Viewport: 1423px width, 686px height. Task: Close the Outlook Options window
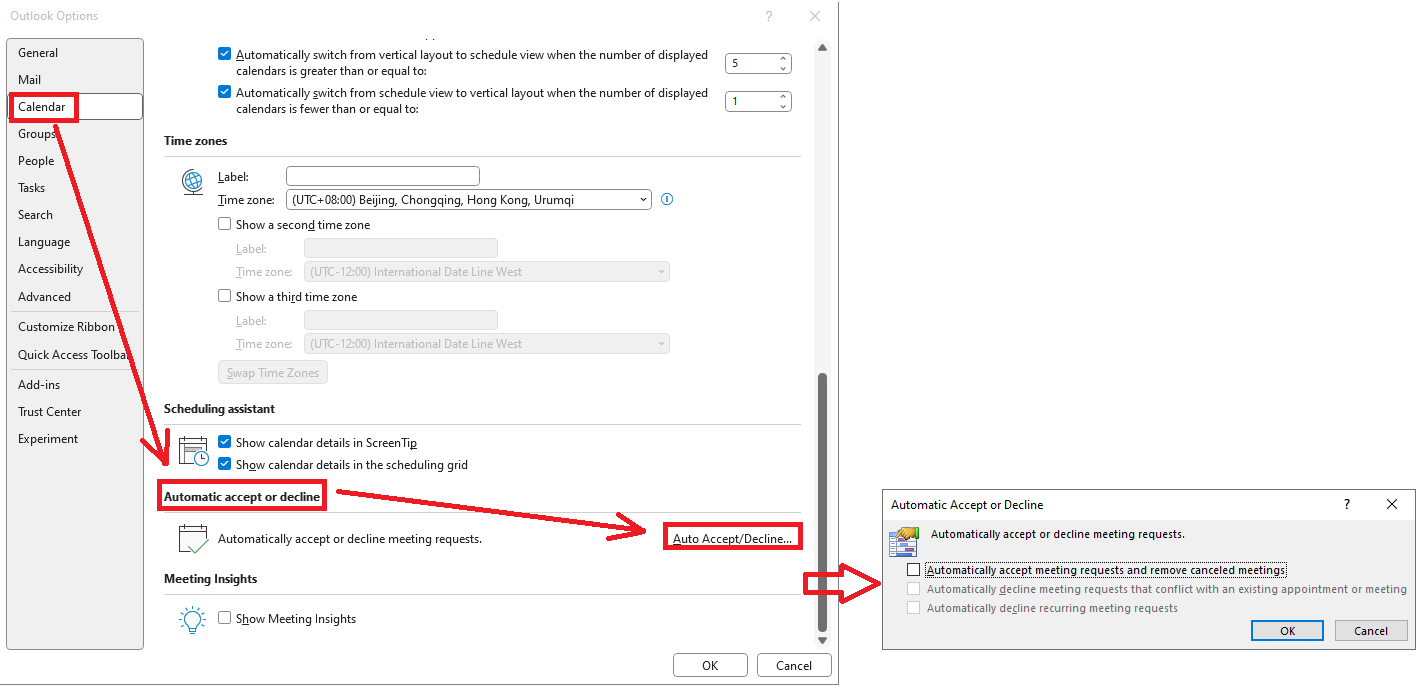coord(815,16)
